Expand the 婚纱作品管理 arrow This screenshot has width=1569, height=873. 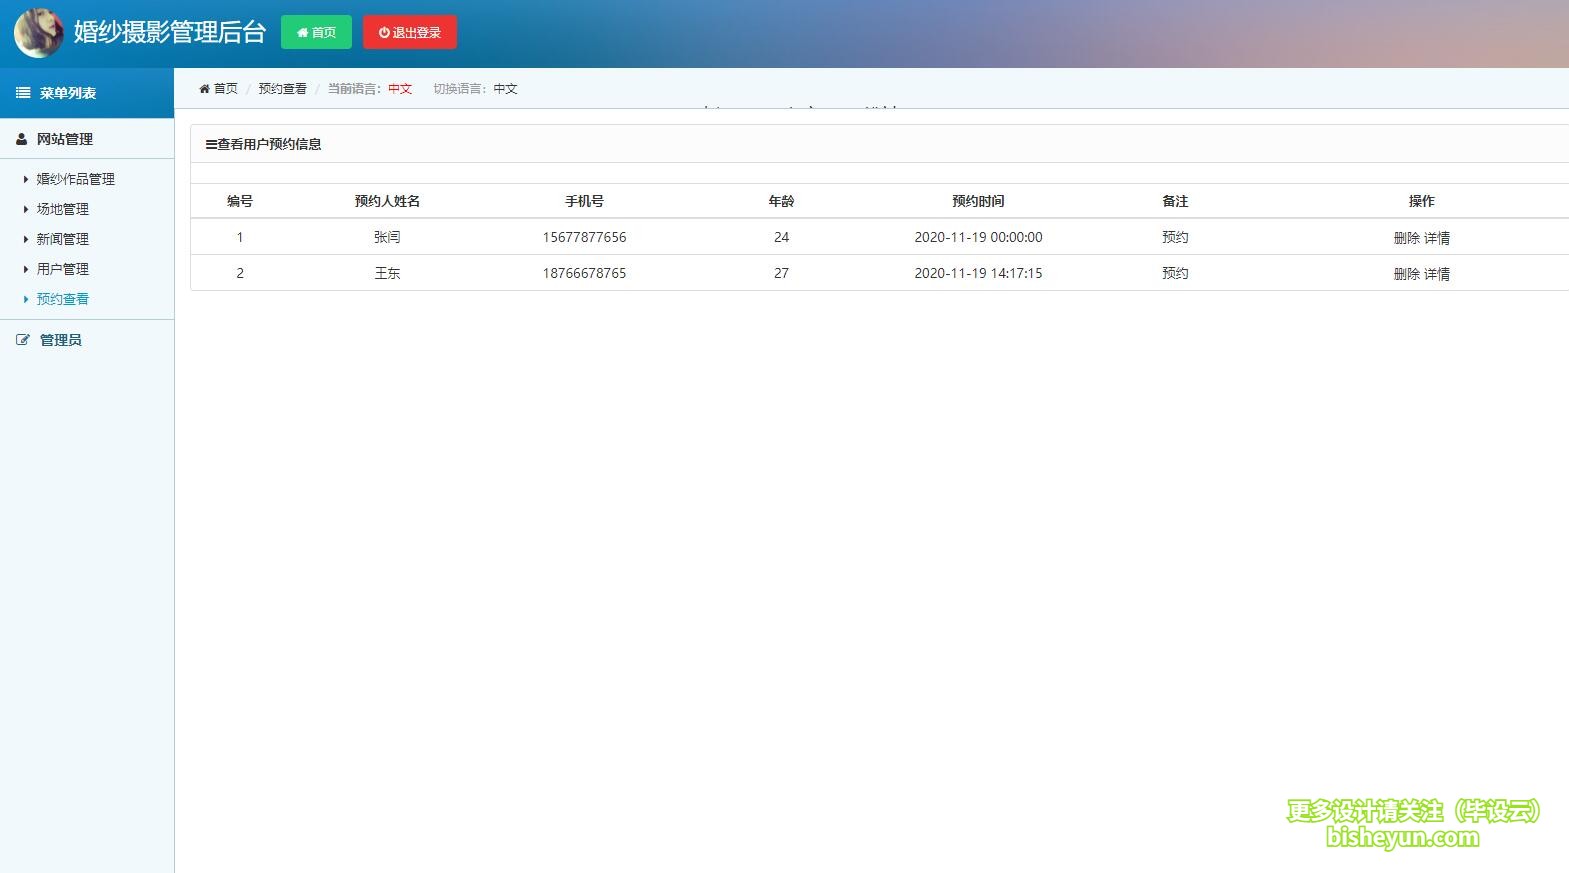click(x=26, y=179)
